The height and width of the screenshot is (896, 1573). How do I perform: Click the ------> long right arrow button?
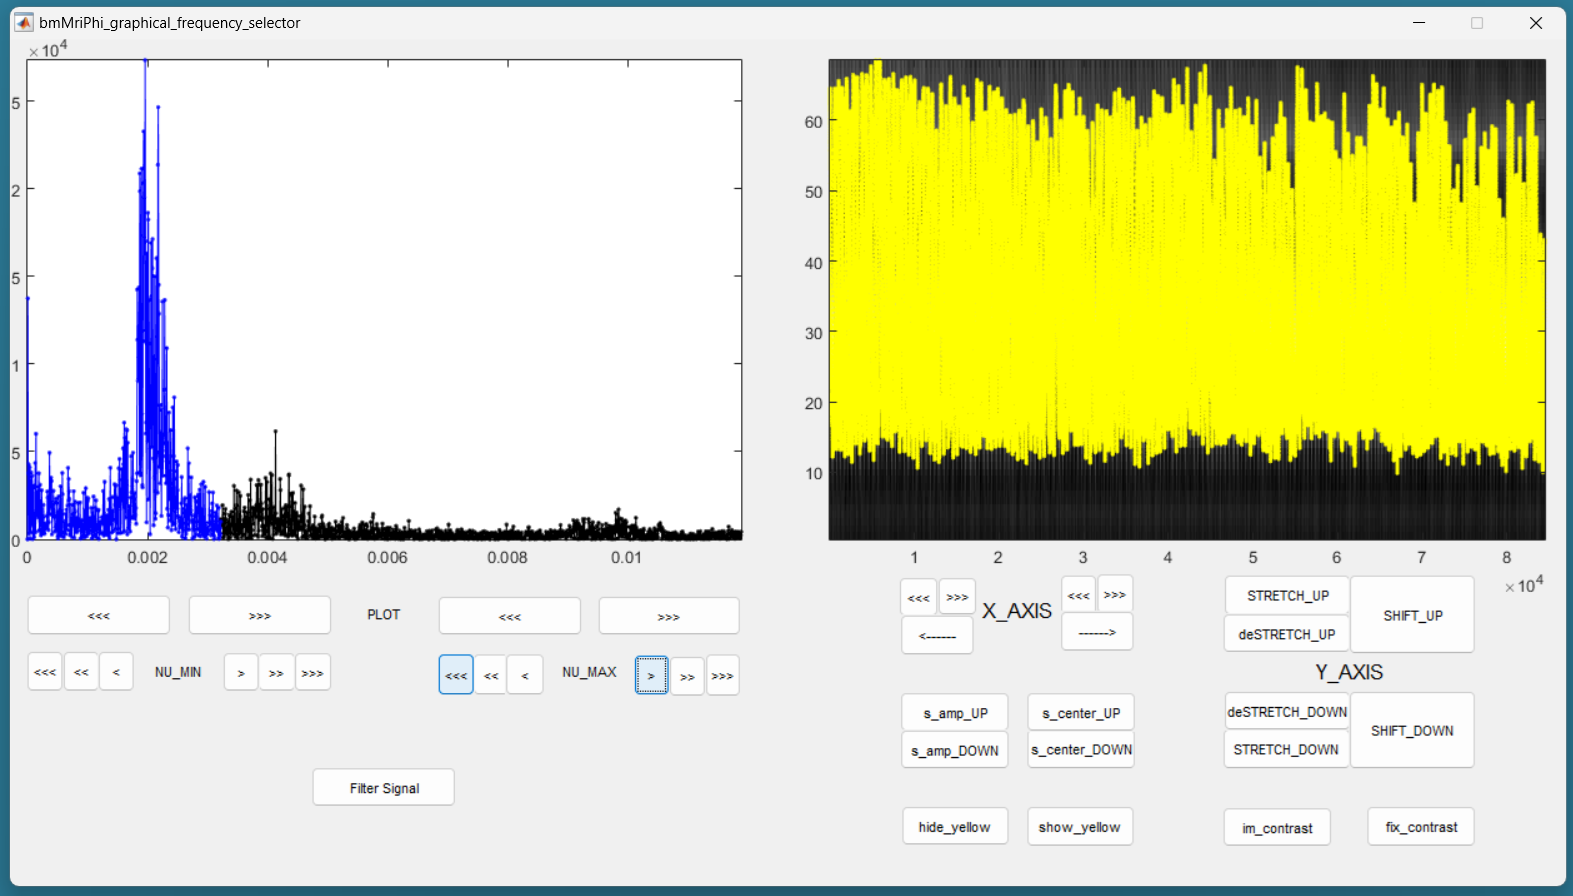(x=1097, y=631)
